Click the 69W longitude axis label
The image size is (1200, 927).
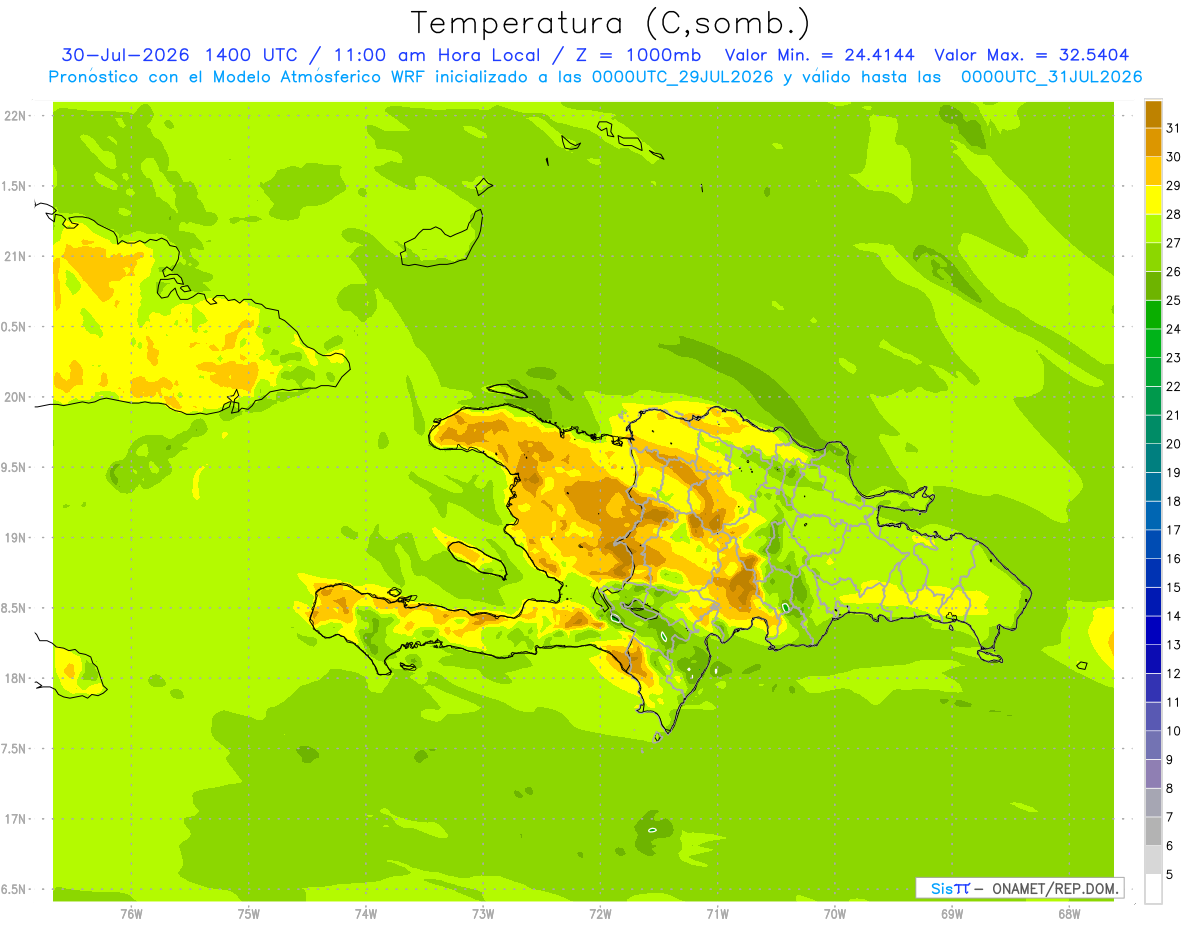(x=952, y=913)
